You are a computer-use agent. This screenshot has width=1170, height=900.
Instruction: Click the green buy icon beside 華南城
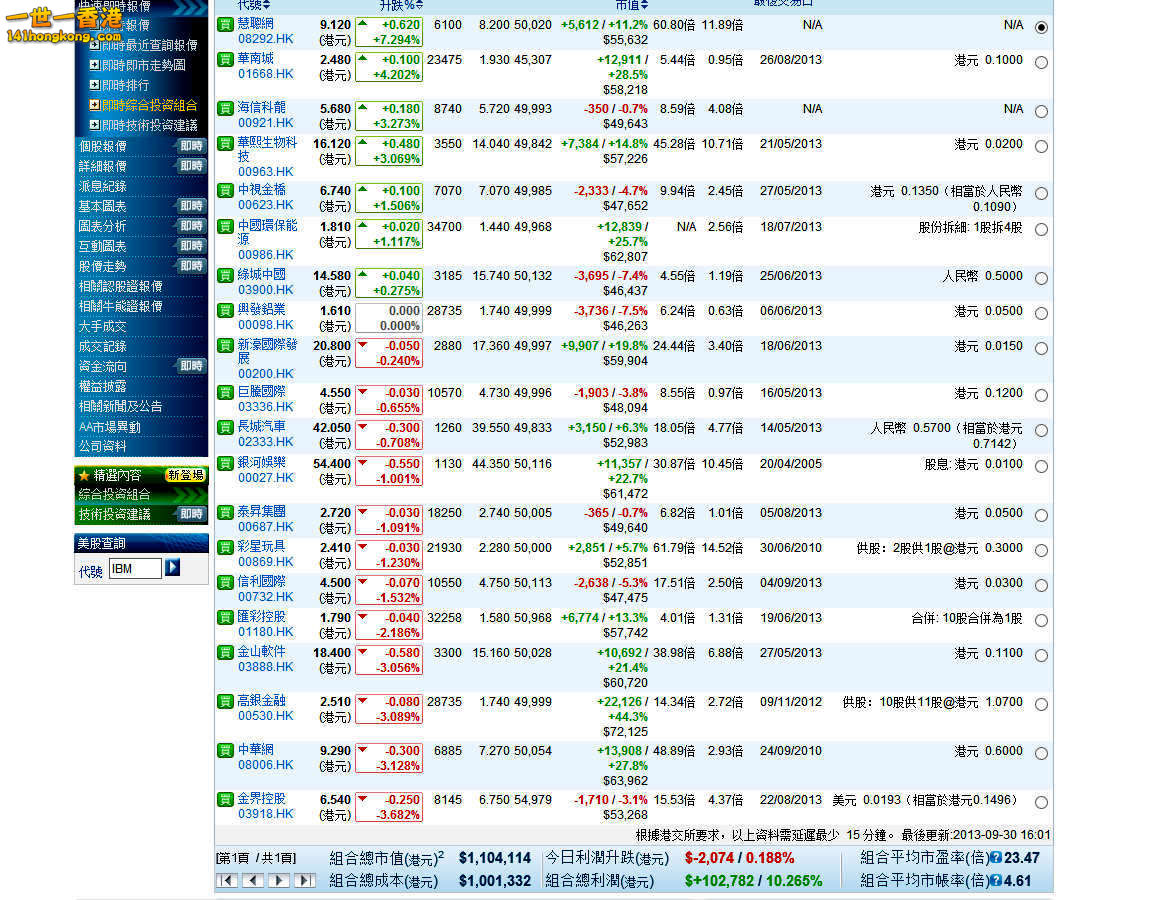click(225, 59)
